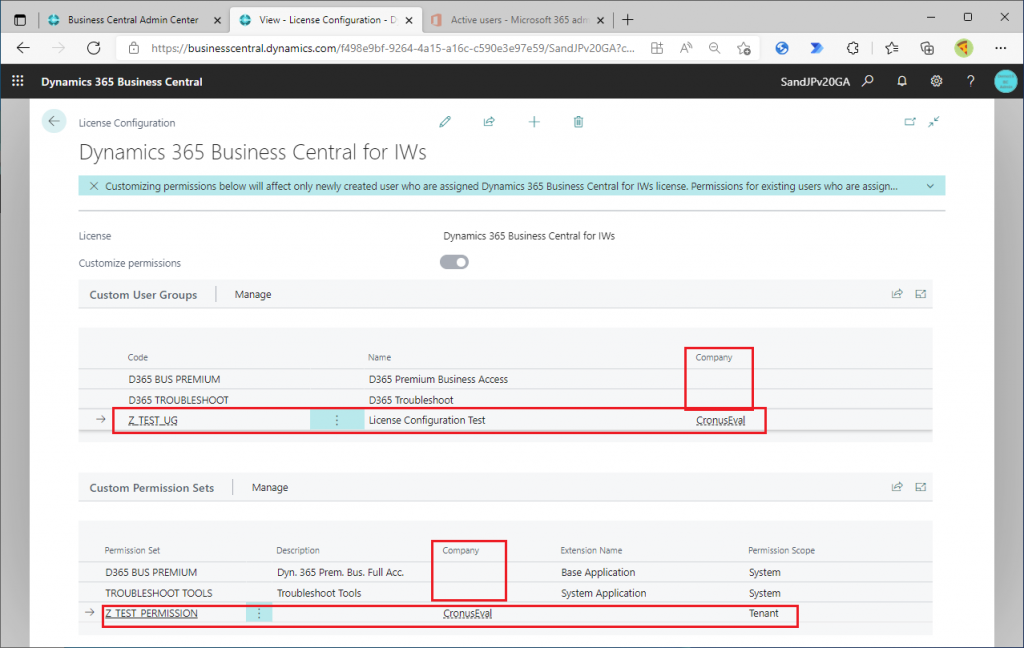The image size is (1024, 648).
Task: Open a new browser tab
Action: pos(628,20)
